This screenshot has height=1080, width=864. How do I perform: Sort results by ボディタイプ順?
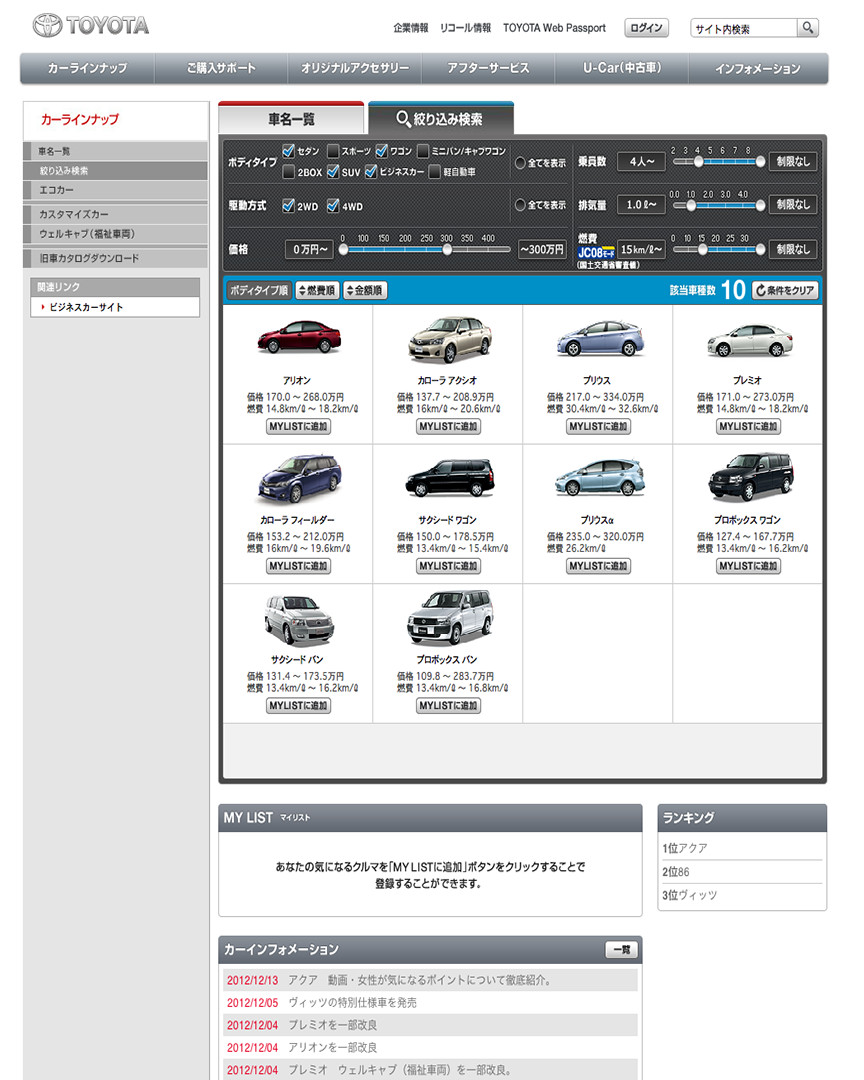[x=259, y=291]
